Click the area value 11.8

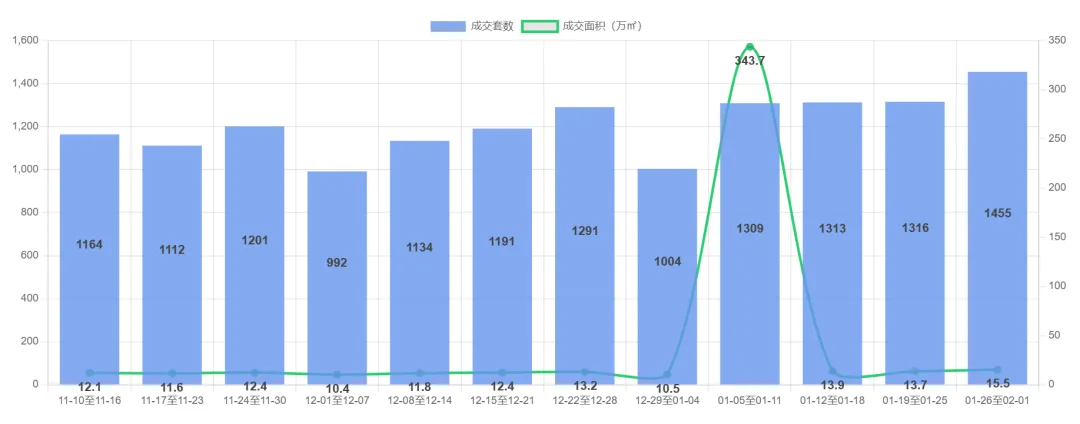point(420,388)
